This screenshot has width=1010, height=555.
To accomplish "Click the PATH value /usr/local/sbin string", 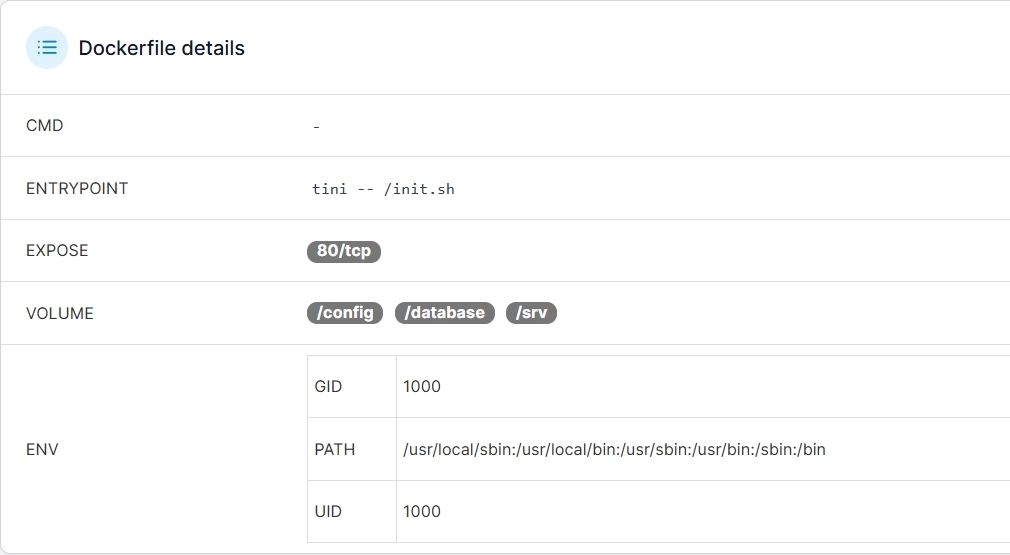I will [614, 449].
